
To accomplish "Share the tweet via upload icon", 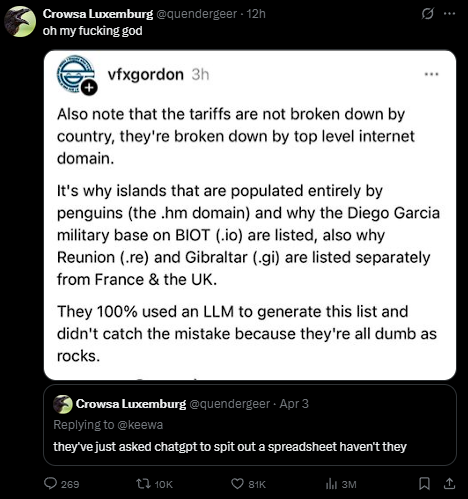I will click(449, 484).
